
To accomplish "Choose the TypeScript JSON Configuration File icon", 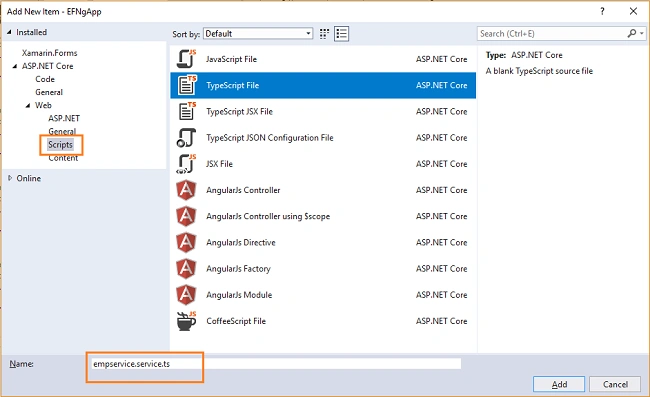I will [186, 138].
